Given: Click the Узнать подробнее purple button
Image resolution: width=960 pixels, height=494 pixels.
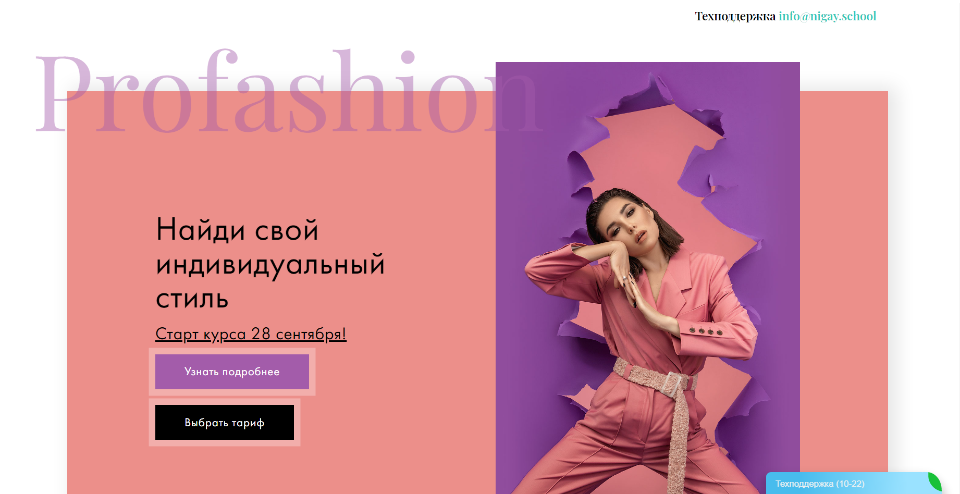Looking at the screenshot, I should (232, 372).
